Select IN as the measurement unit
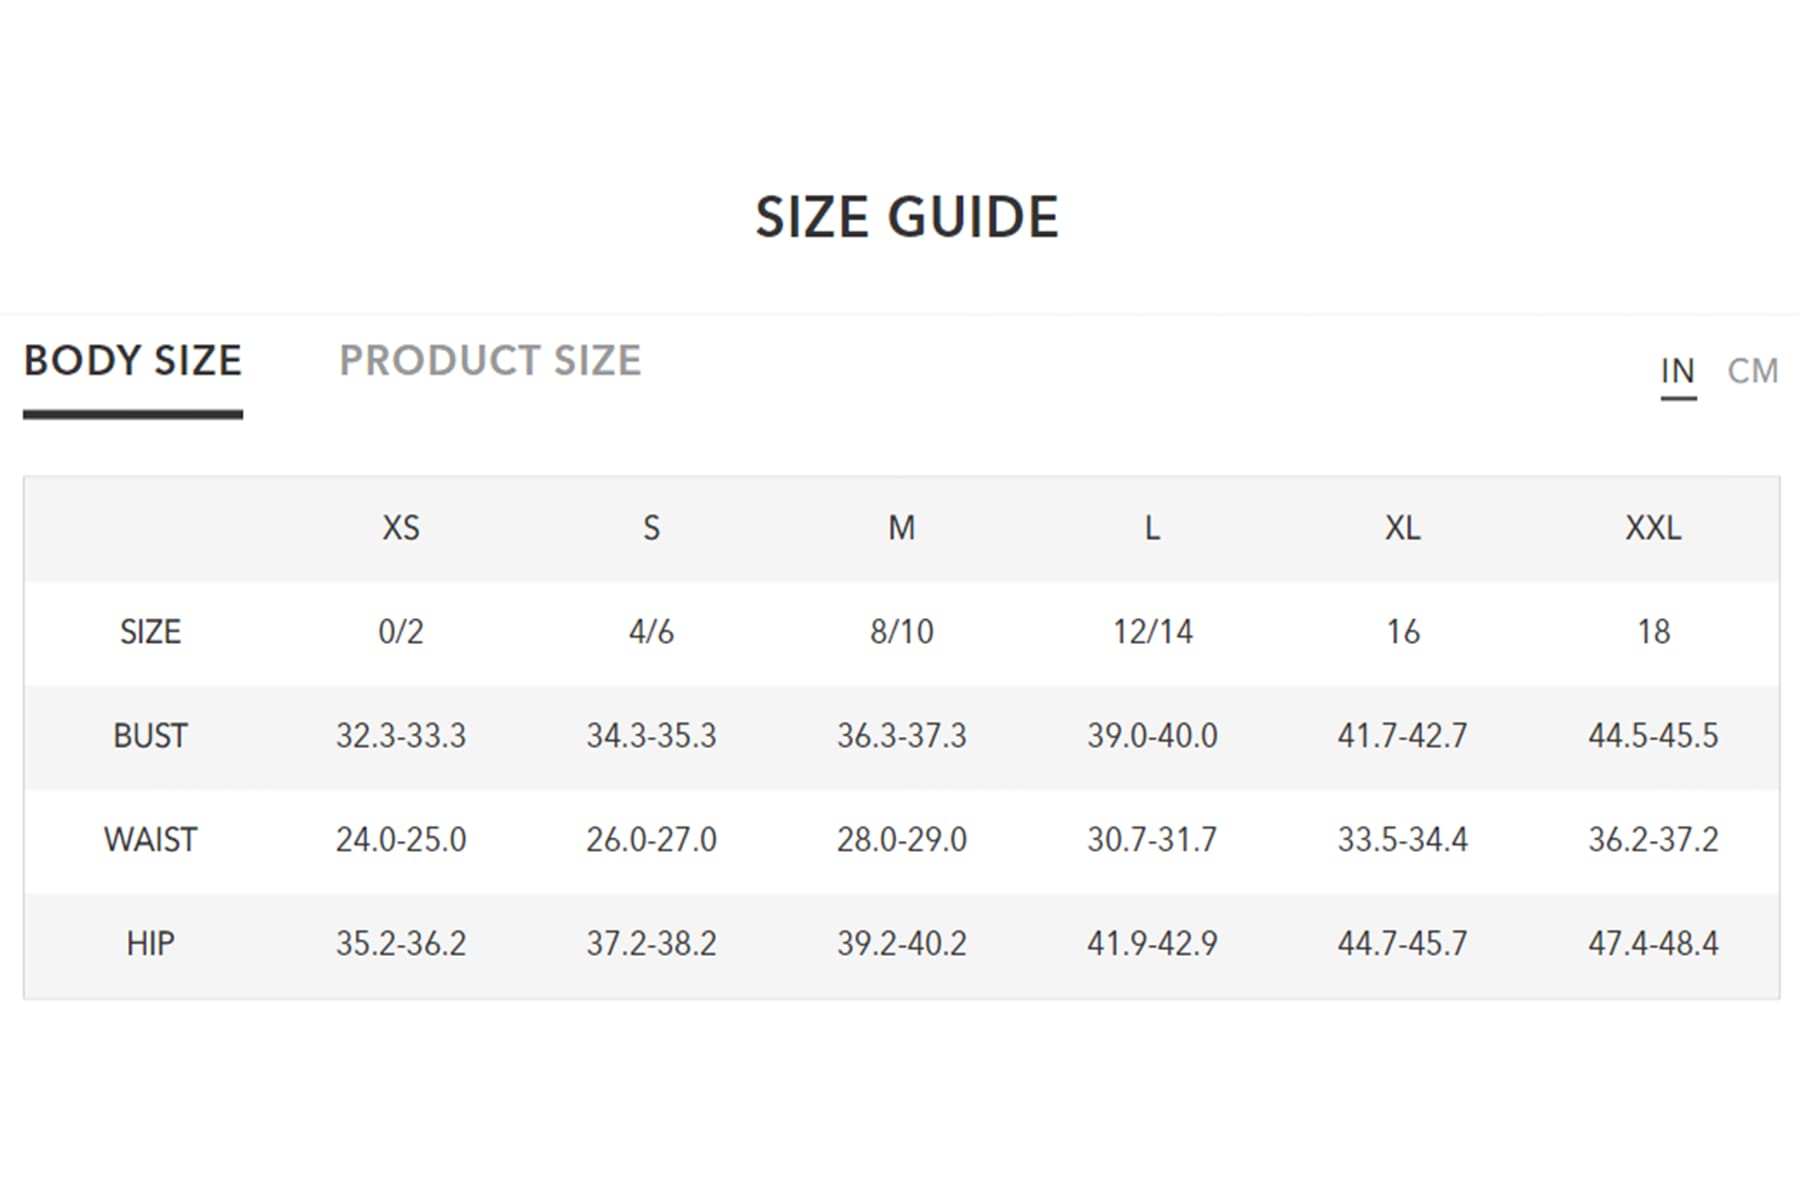The height and width of the screenshot is (1200, 1800). click(x=1678, y=371)
